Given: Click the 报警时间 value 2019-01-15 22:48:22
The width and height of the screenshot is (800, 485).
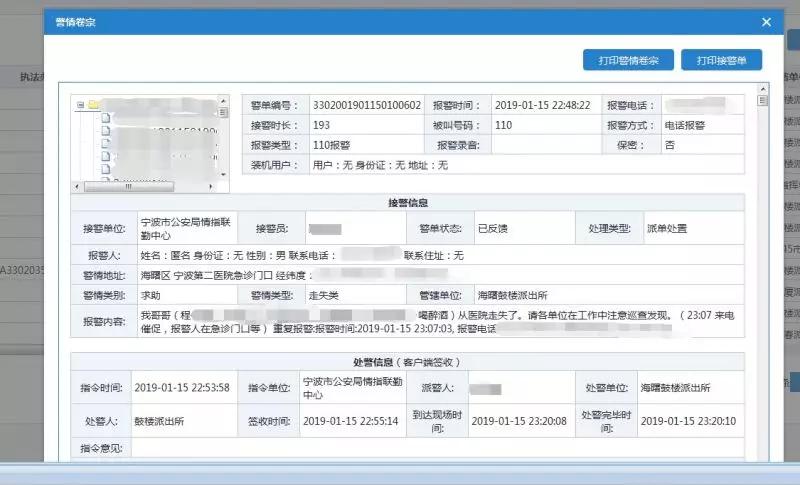Looking at the screenshot, I should click(542, 106).
